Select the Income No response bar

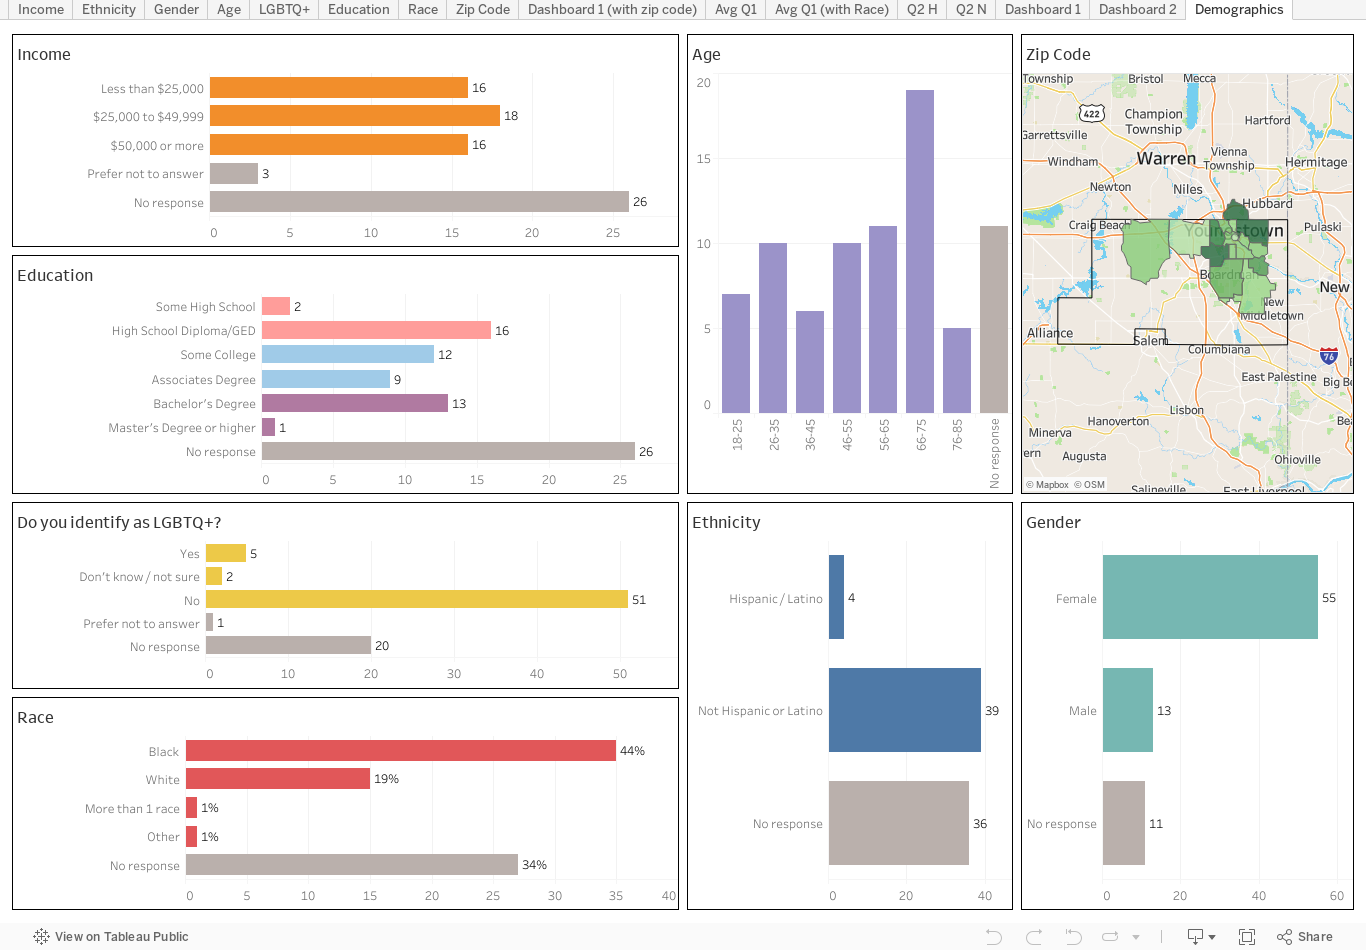(x=419, y=202)
